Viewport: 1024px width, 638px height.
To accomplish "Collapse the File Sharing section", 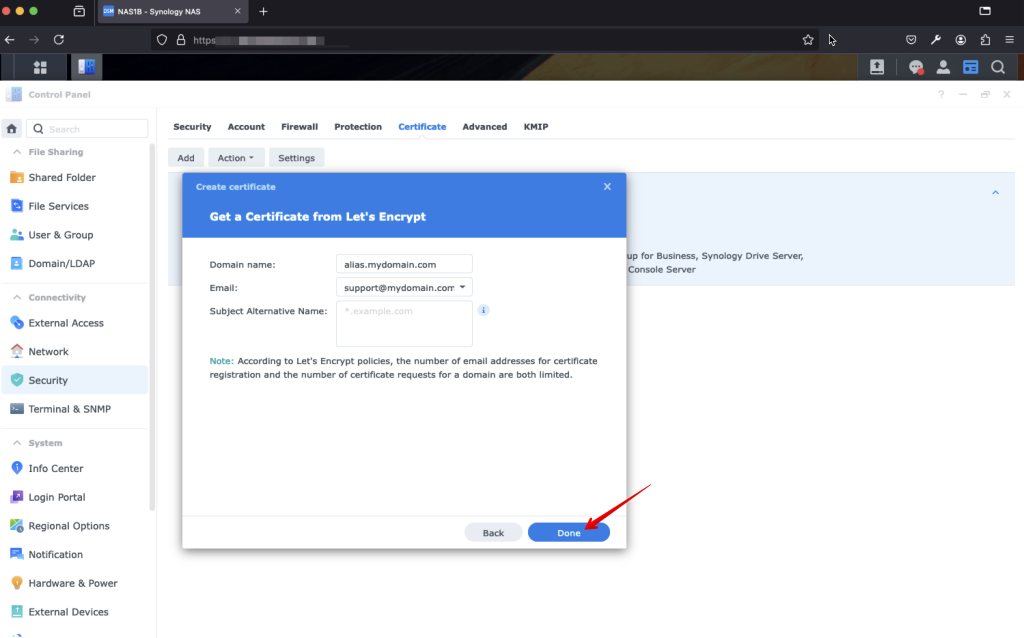I will tap(17, 152).
